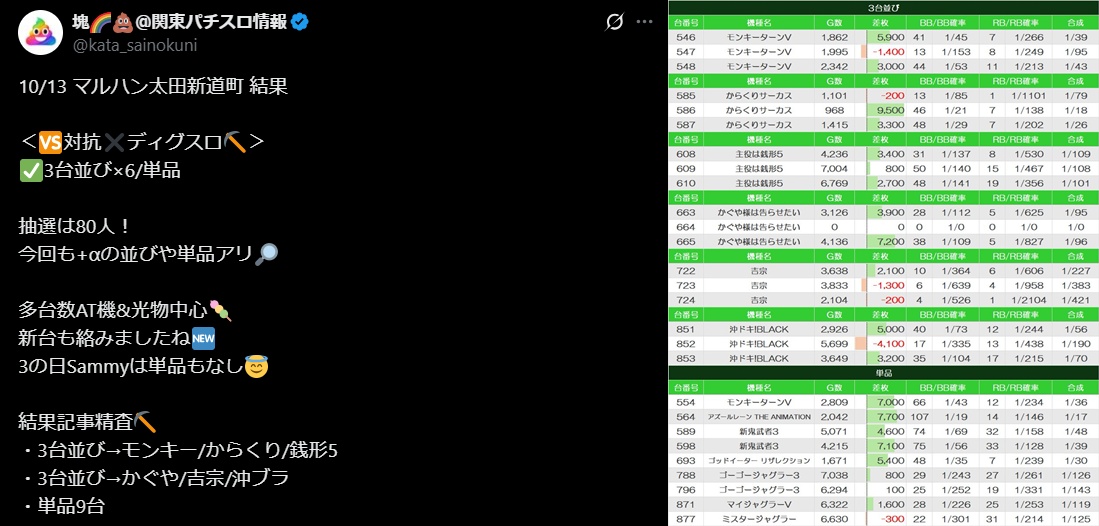Click the text 3台並び×6/単品

point(111,170)
